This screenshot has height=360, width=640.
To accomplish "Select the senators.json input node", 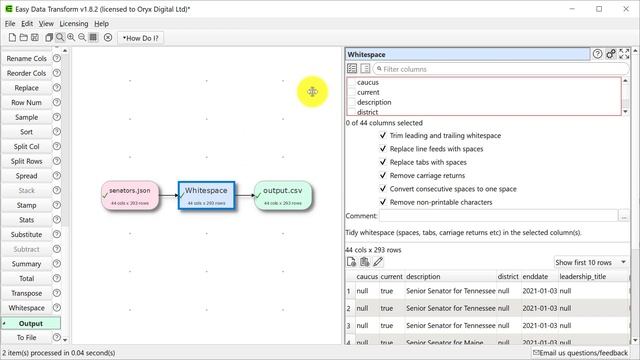I will [130, 196].
